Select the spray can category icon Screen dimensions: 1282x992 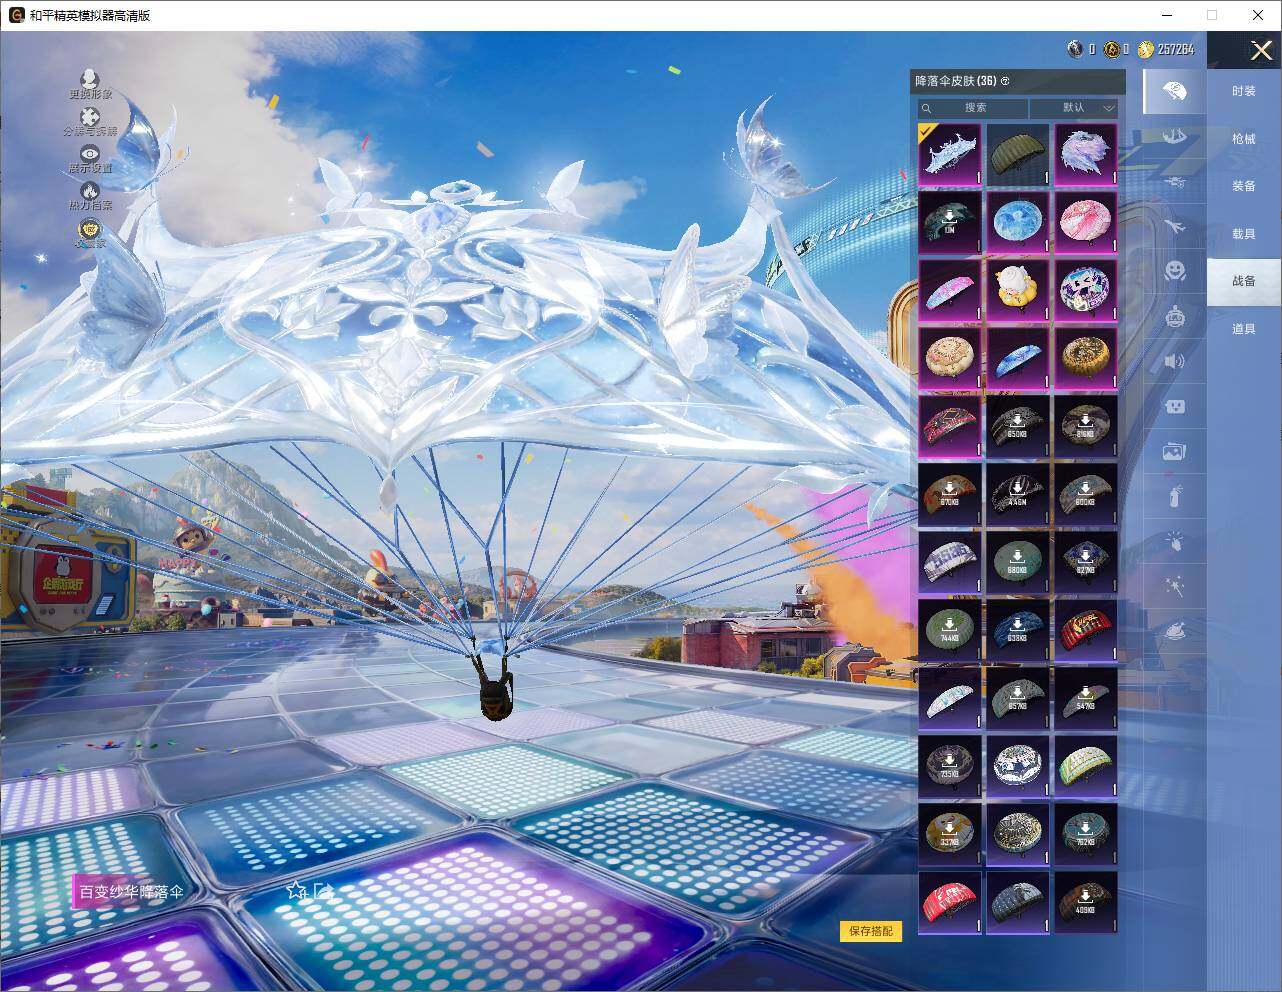[1175, 495]
